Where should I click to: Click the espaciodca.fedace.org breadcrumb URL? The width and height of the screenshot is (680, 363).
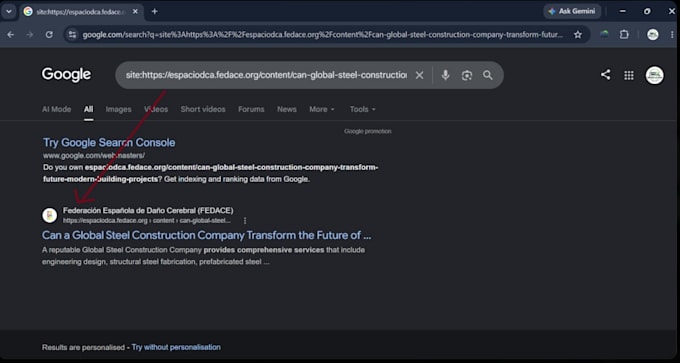coord(147,221)
